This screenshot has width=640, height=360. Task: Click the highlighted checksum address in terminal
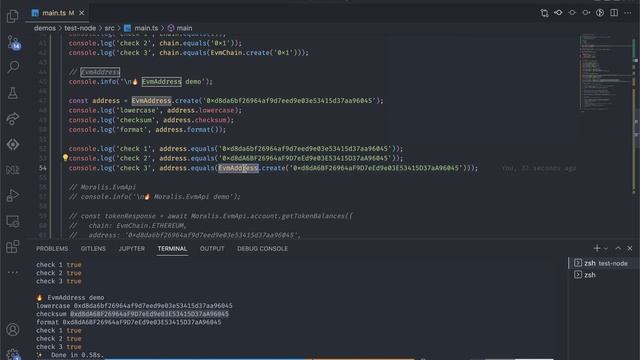(149, 314)
